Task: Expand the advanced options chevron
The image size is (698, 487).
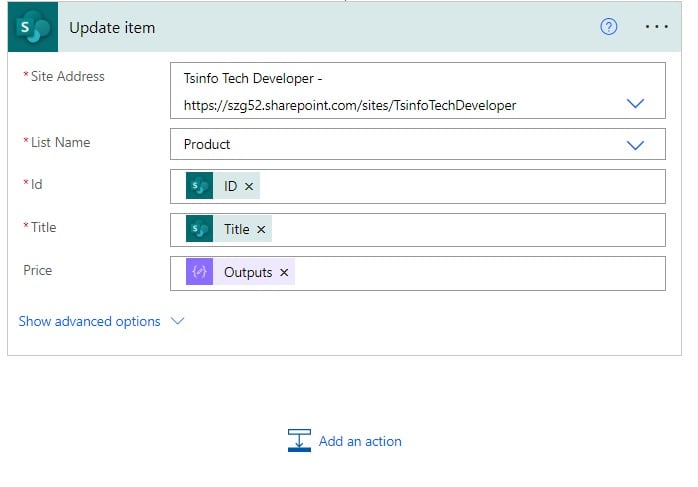Action: coord(178,321)
